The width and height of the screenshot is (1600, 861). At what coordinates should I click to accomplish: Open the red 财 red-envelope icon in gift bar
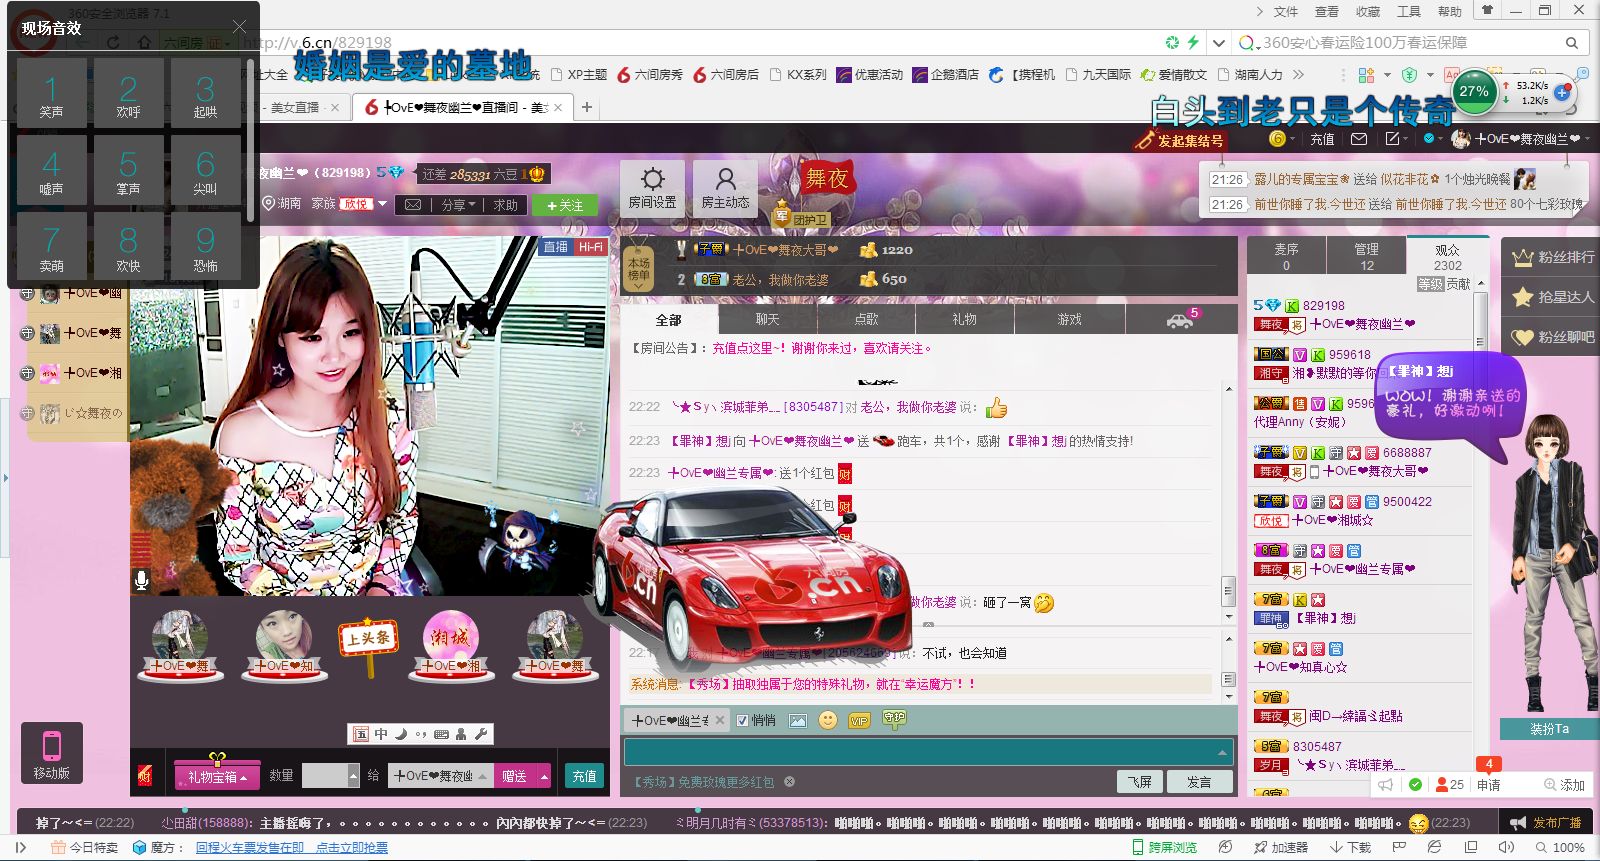[144, 776]
